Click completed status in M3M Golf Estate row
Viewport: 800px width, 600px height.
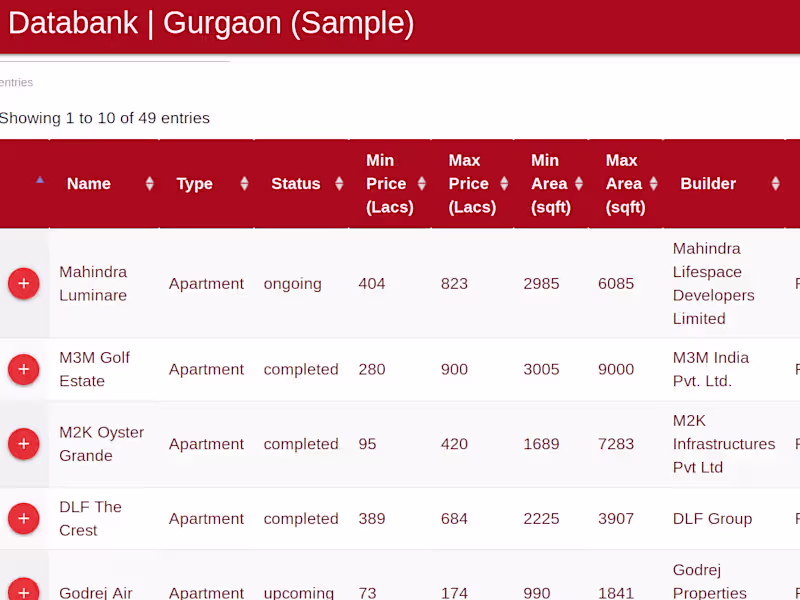pos(301,369)
